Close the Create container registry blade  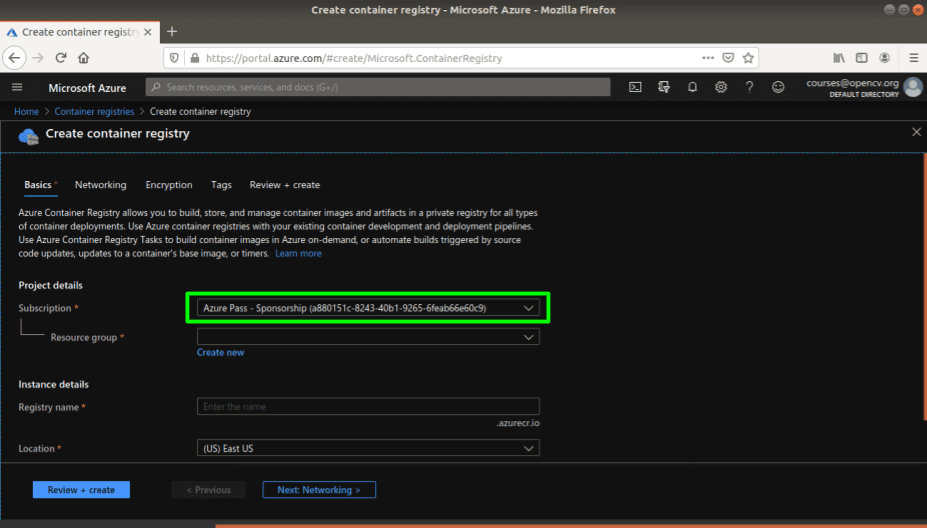click(x=916, y=132)
